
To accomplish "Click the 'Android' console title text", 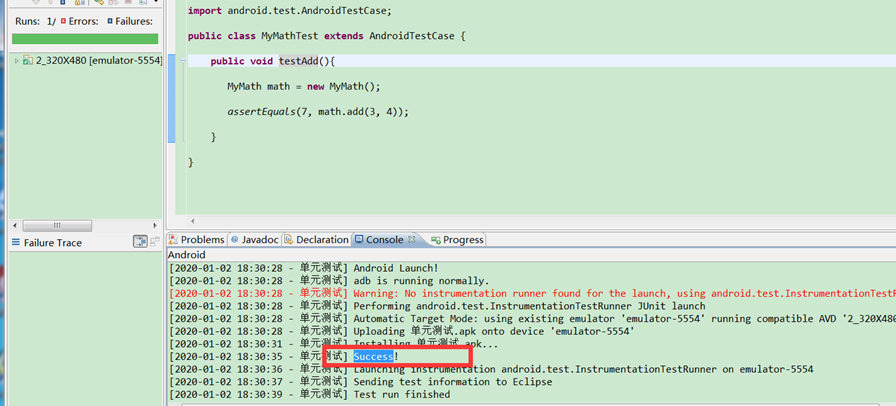I will coord(186,255).
